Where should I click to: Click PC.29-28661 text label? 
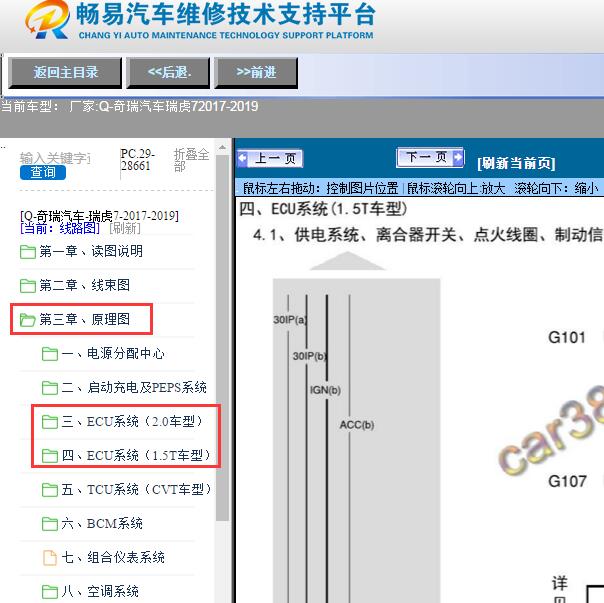pos(137,160)
